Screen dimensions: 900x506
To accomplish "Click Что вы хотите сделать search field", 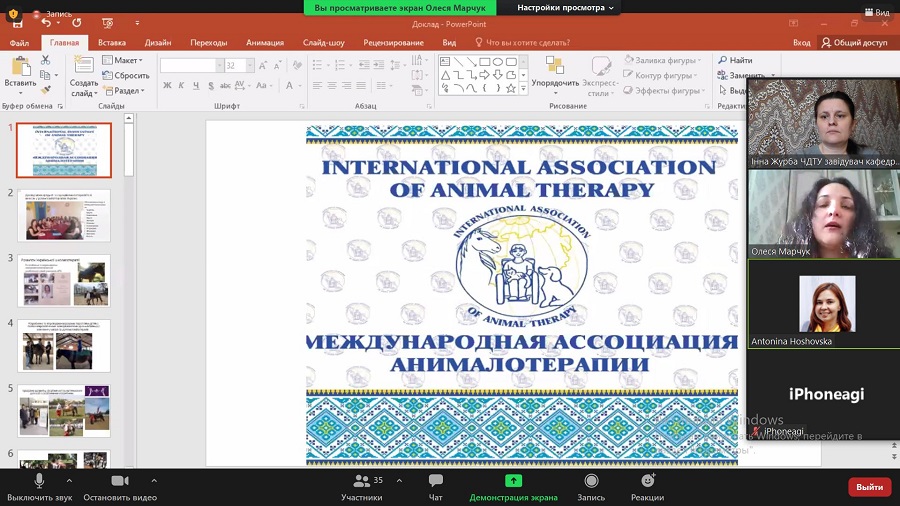I will point(522,42).
